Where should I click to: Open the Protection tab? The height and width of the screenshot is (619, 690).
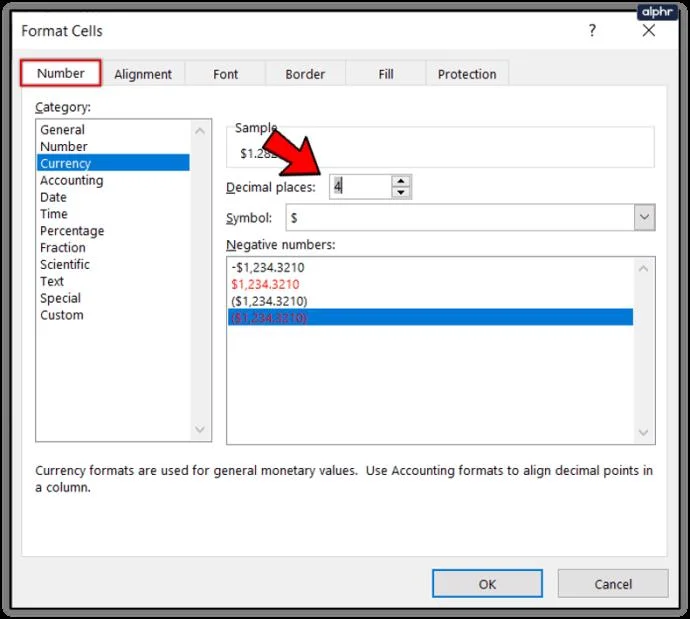coord(467,74)
